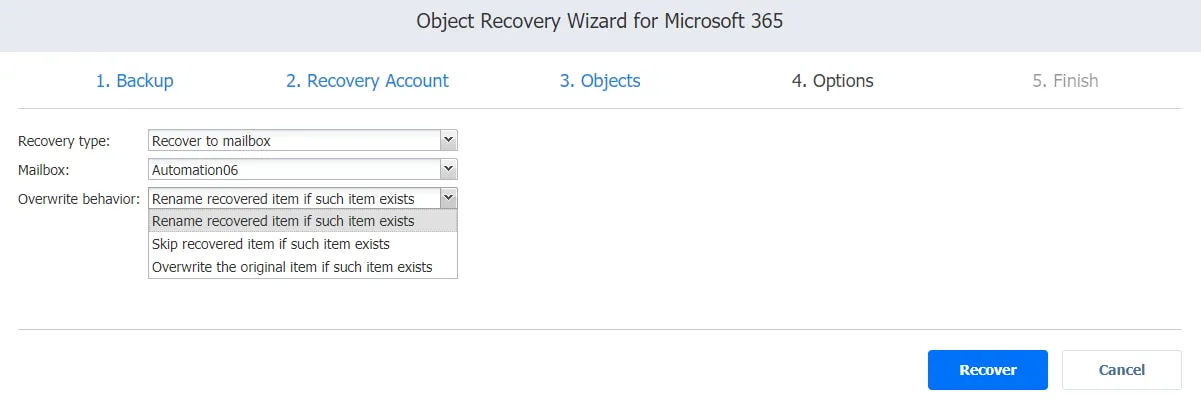1201x401 pixels.
Task: Jump to the Finish step
Action: (1065, 81)
